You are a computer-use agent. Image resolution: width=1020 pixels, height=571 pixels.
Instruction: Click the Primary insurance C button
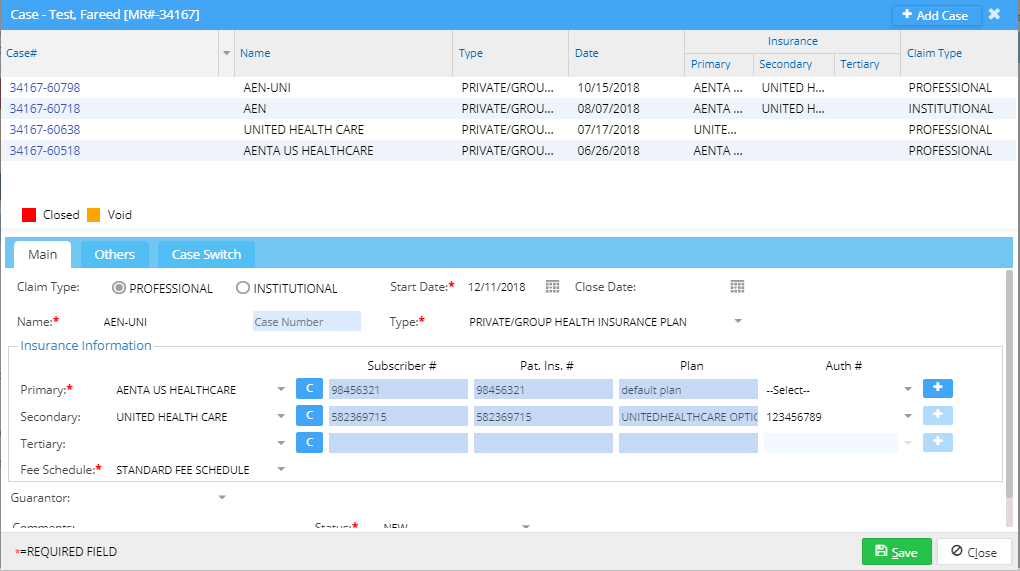[x=309, y=389]
